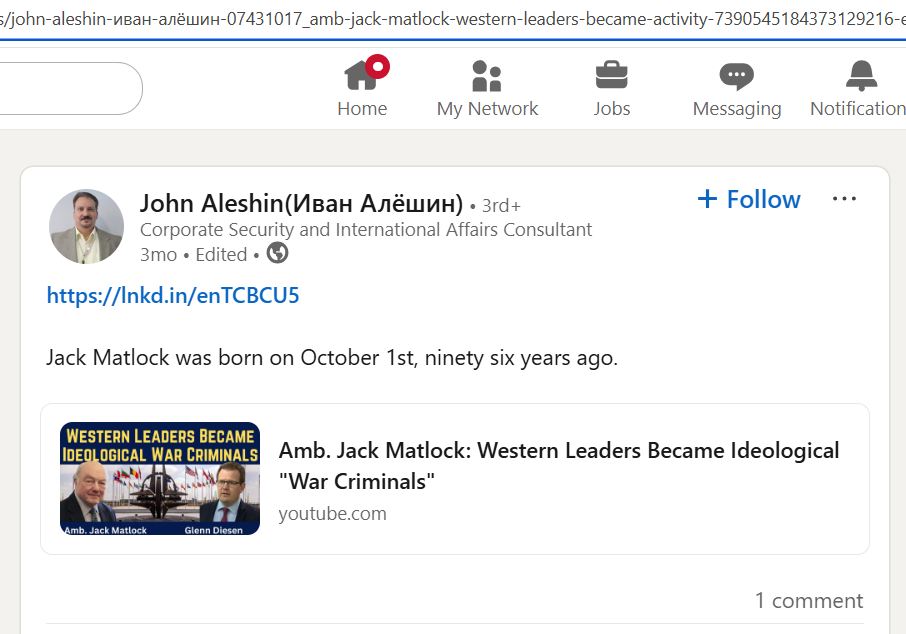Open the lnkd.in/enTCBCU5 link
This screenshot has width=906, height=634.
[173, 296]
